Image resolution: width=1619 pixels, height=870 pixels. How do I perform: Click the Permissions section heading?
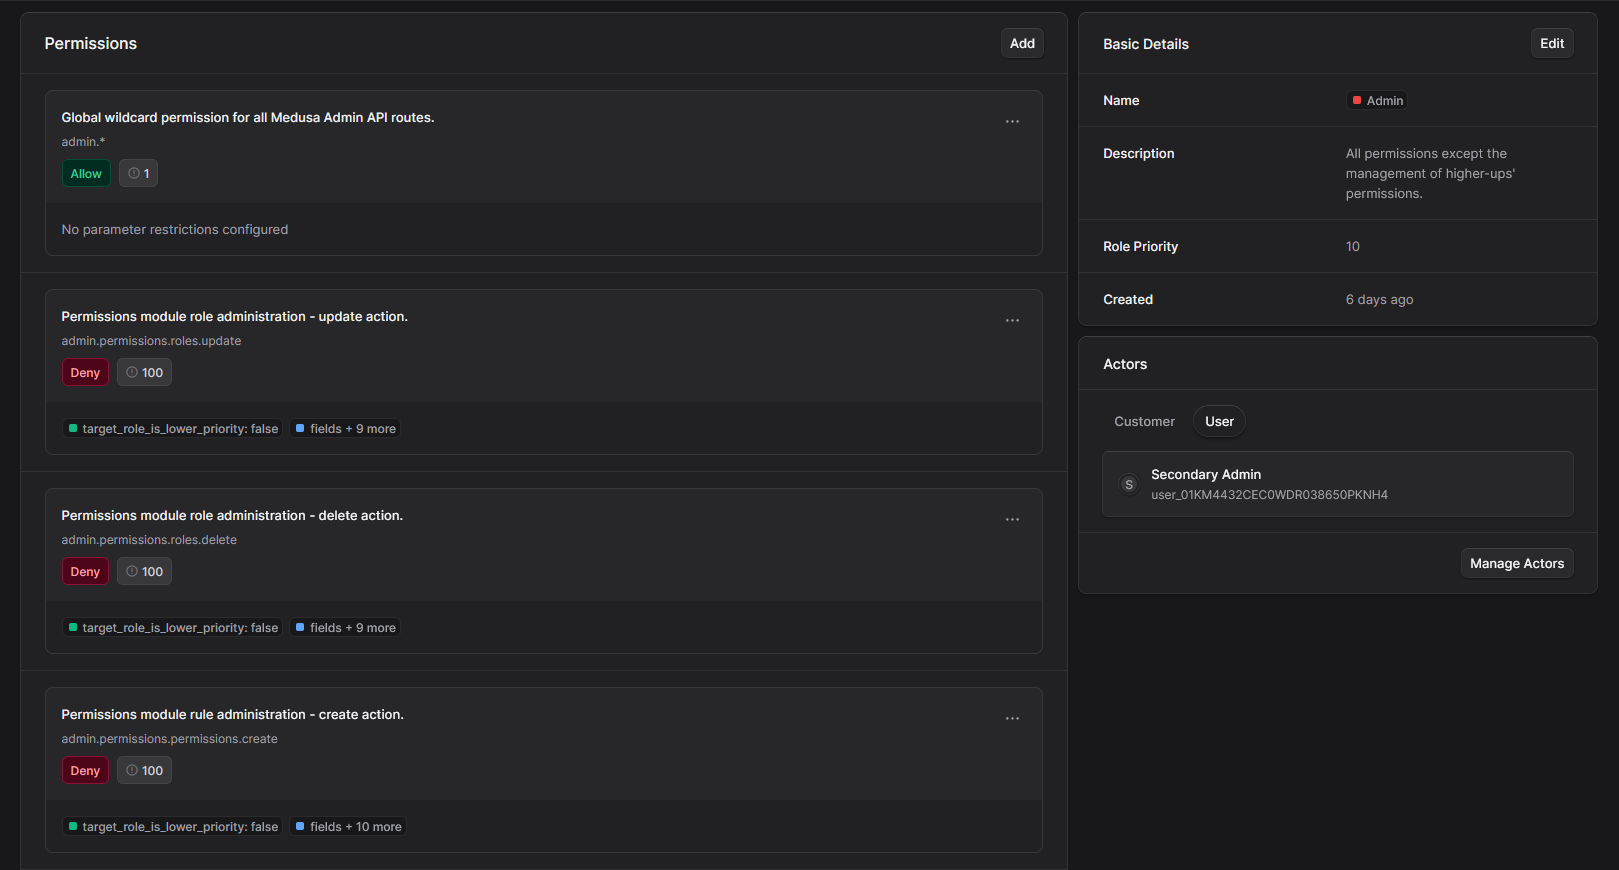(91, 43)
